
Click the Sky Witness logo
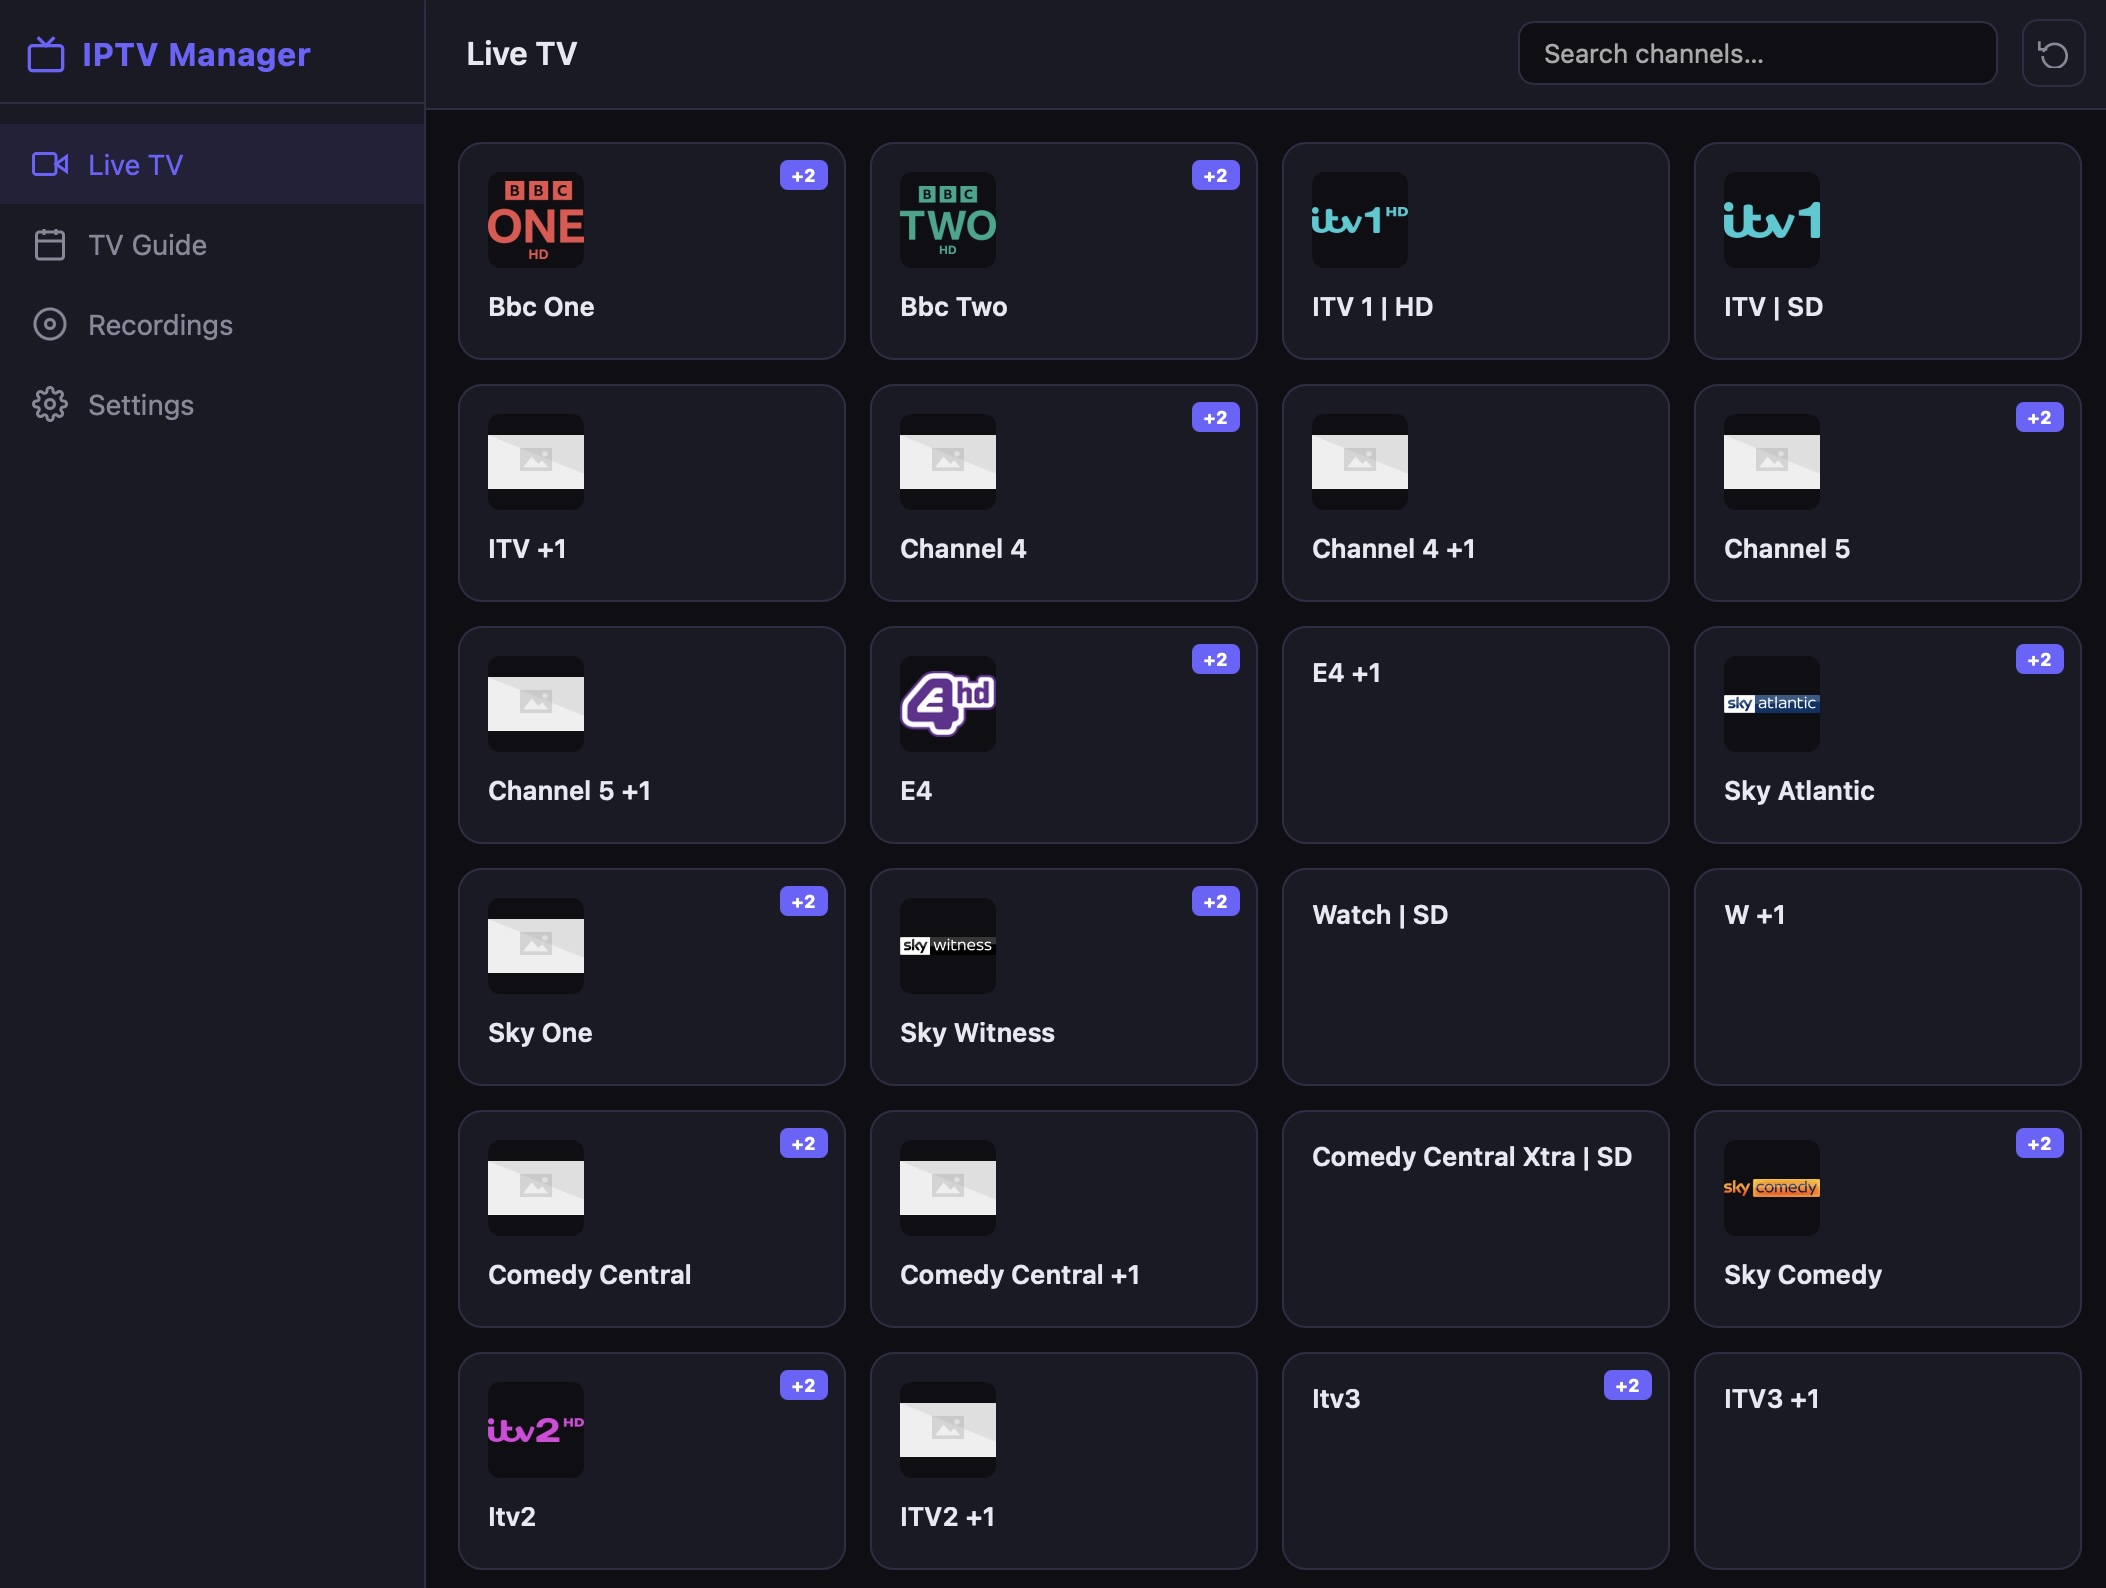click(948, 946)
